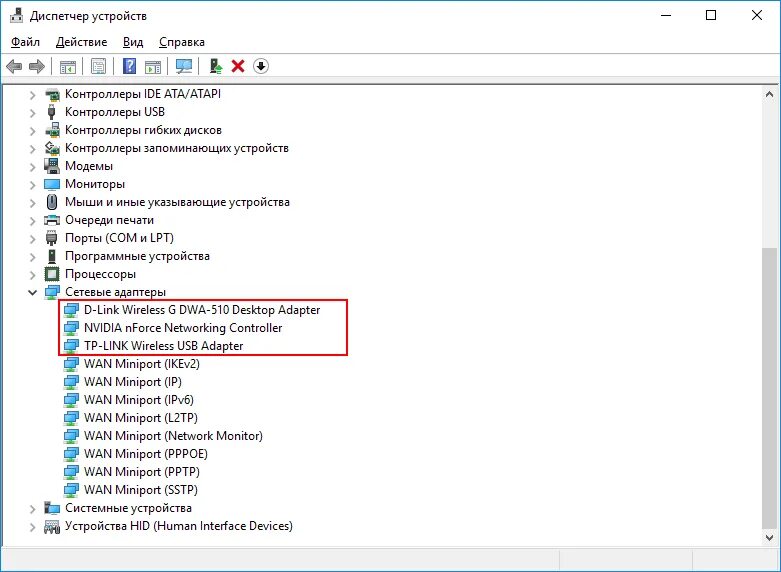Click the Порты (COM и LPT) label
781x572 pixels.
tap(119, 238)
